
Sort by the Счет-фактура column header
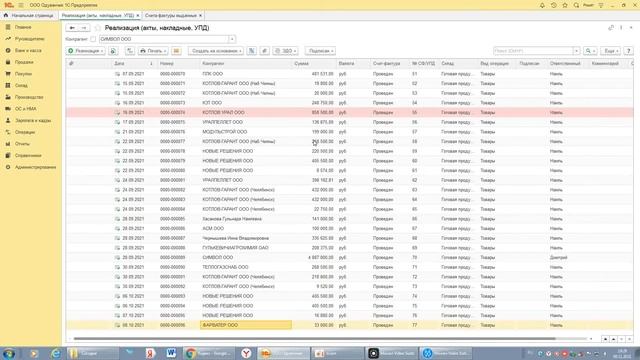(390, 63)
